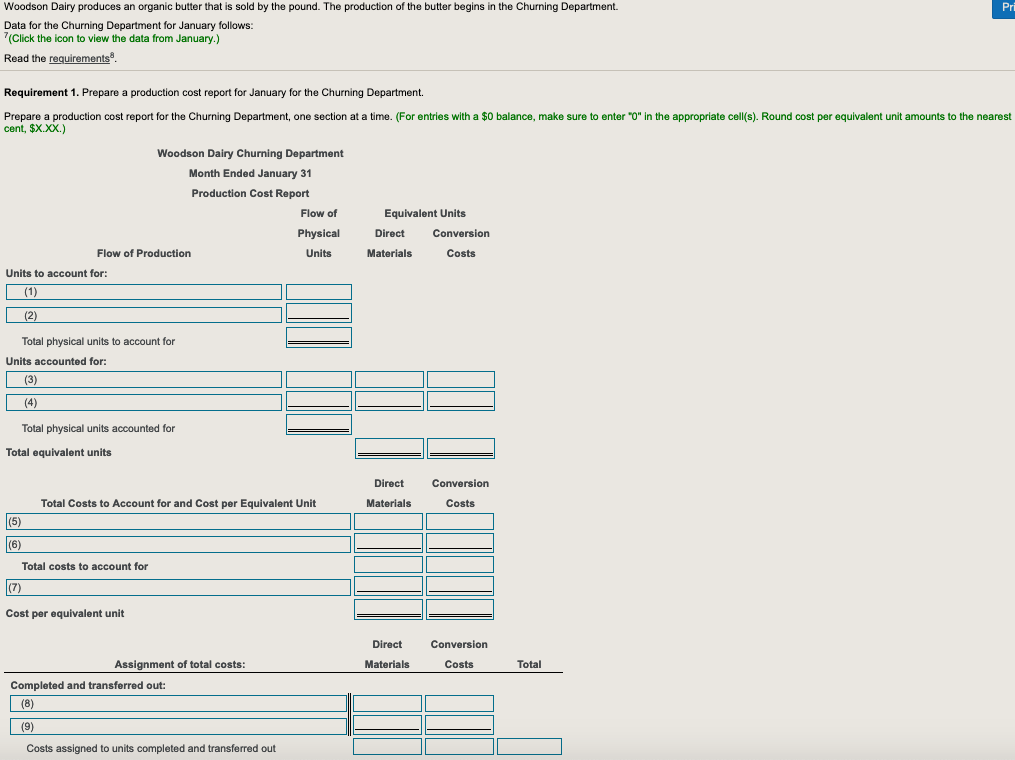The image size is (1015, 760).
Task: Open dropdown (4) under Units accounted for
Action: 143,400
